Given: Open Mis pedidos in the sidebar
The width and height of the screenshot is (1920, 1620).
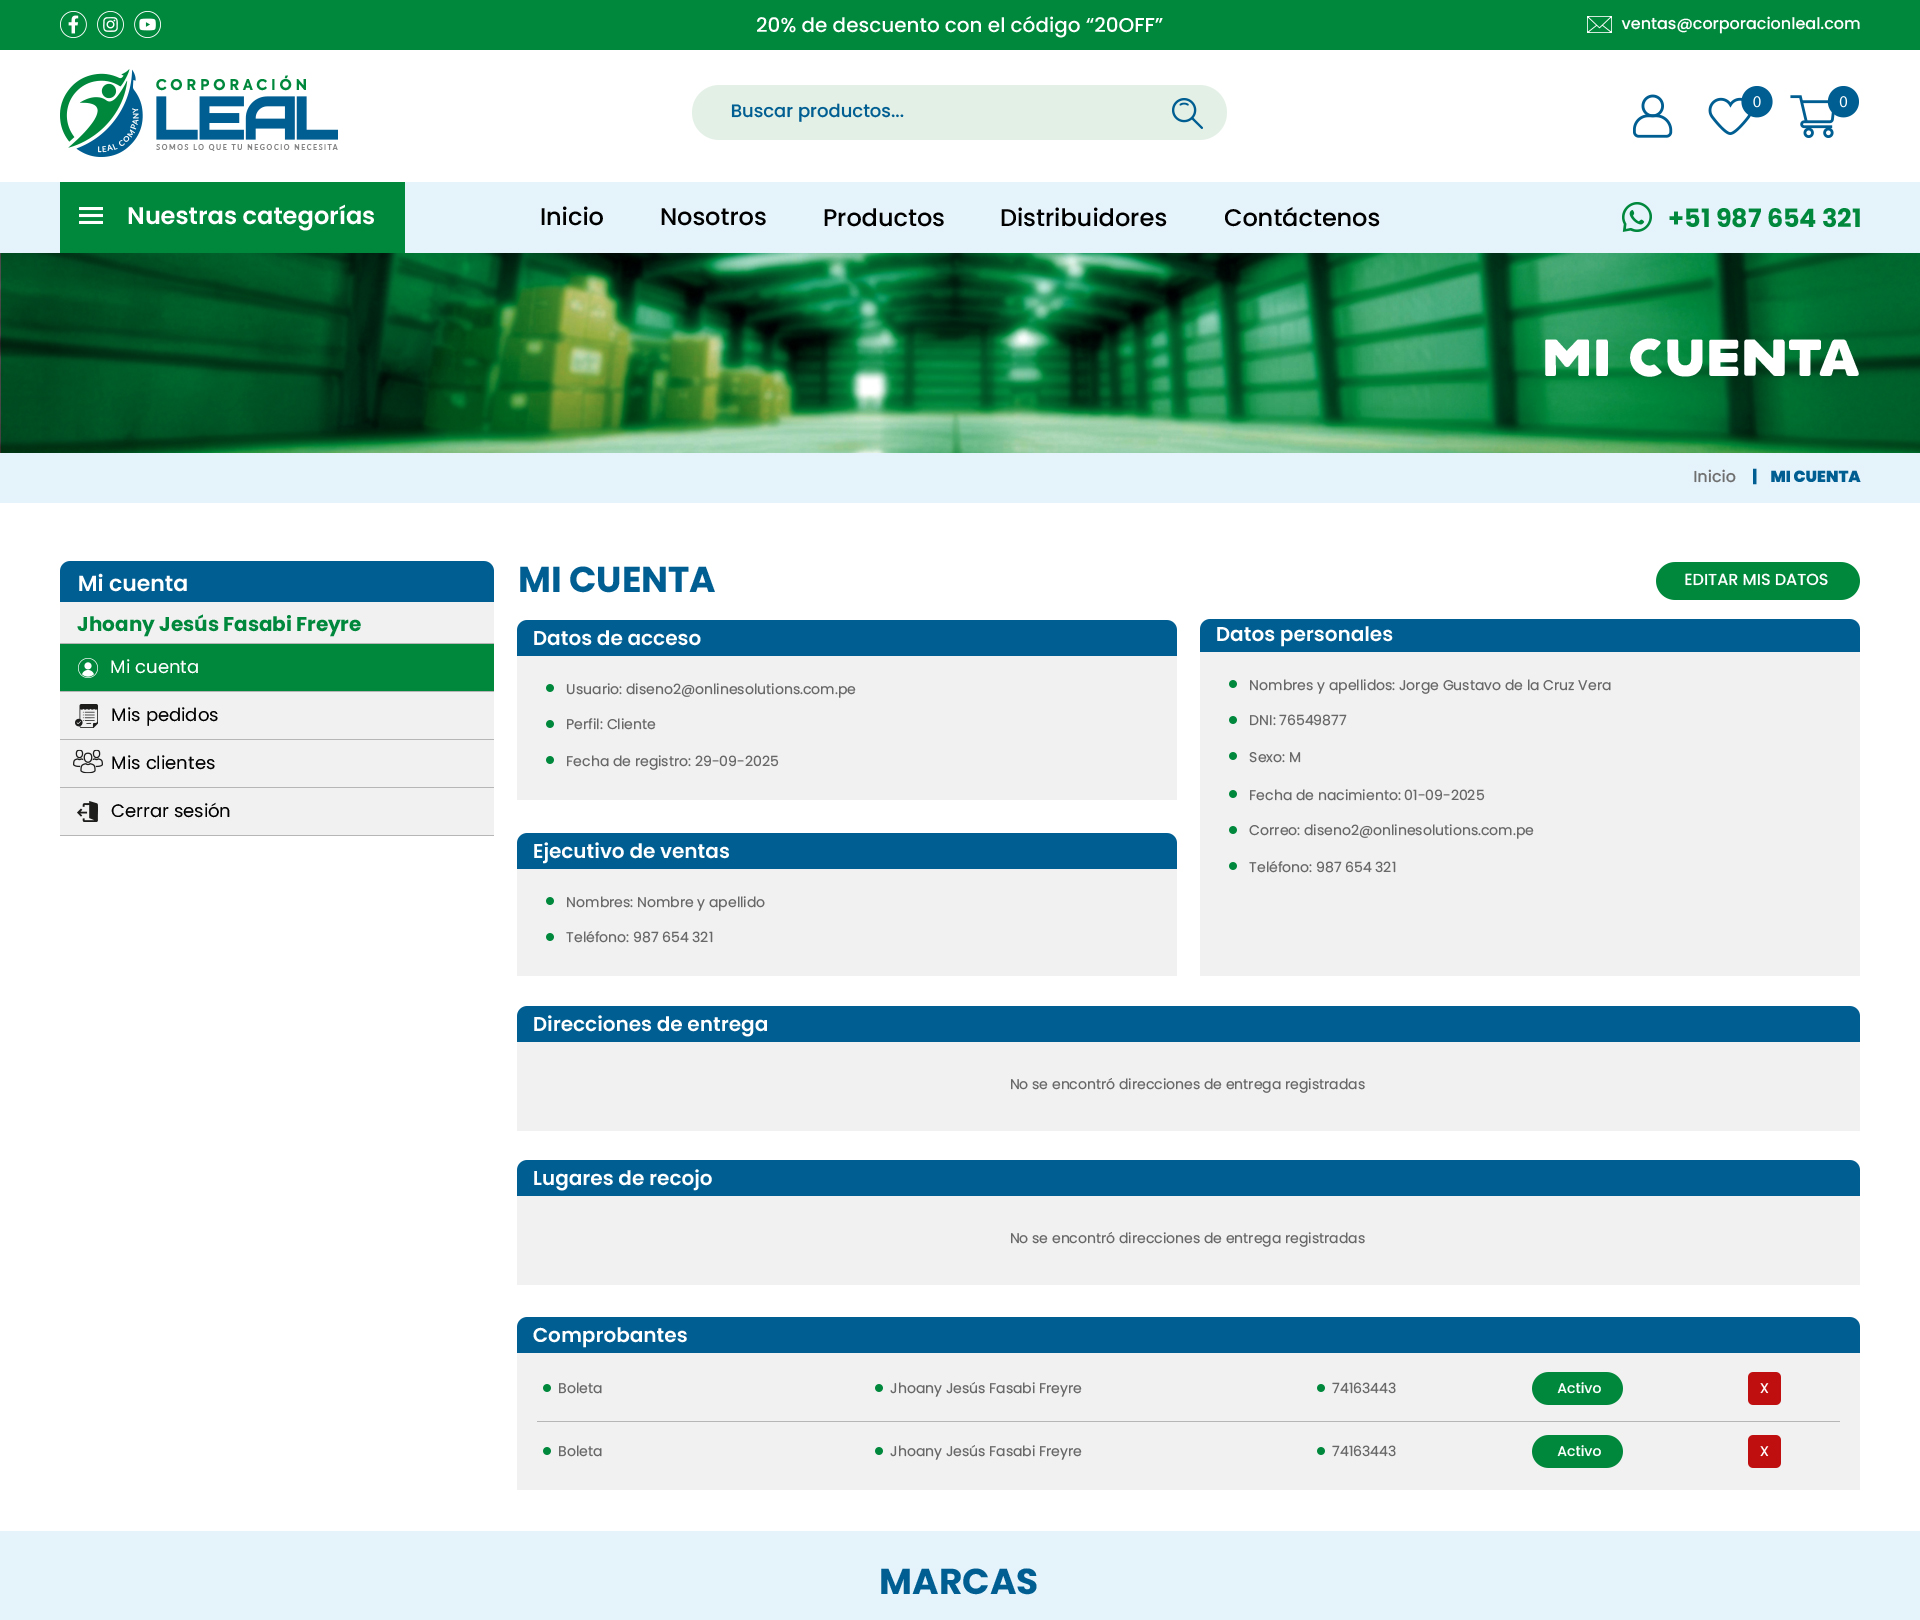Looking at the screenshot, I should [x=164, y=715].
